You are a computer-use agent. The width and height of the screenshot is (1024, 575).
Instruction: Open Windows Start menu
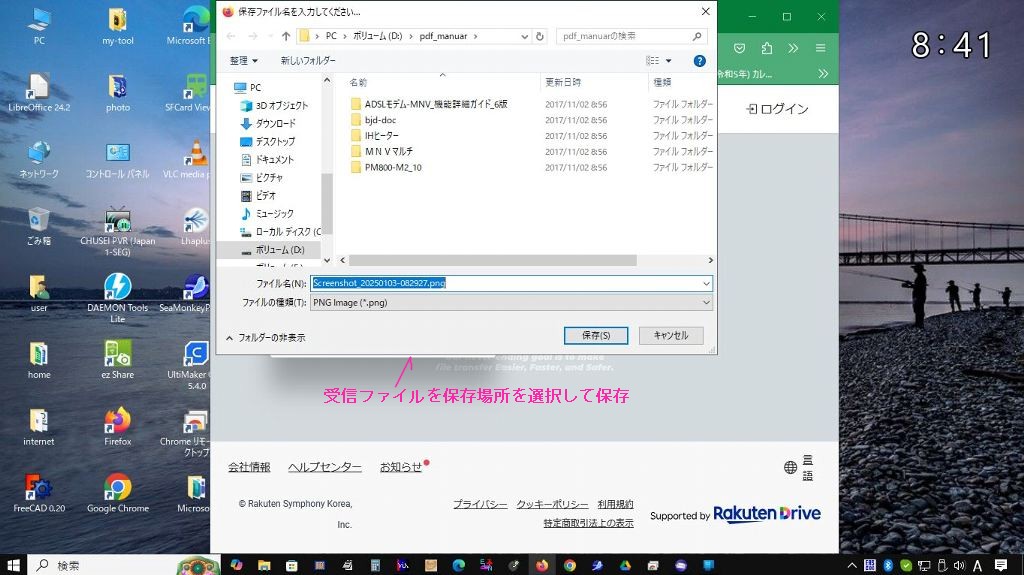pos(13,565)
